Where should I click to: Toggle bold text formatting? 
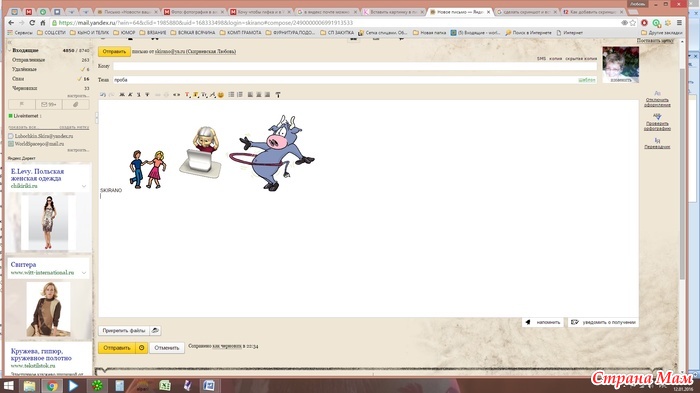tap(122, 95)
